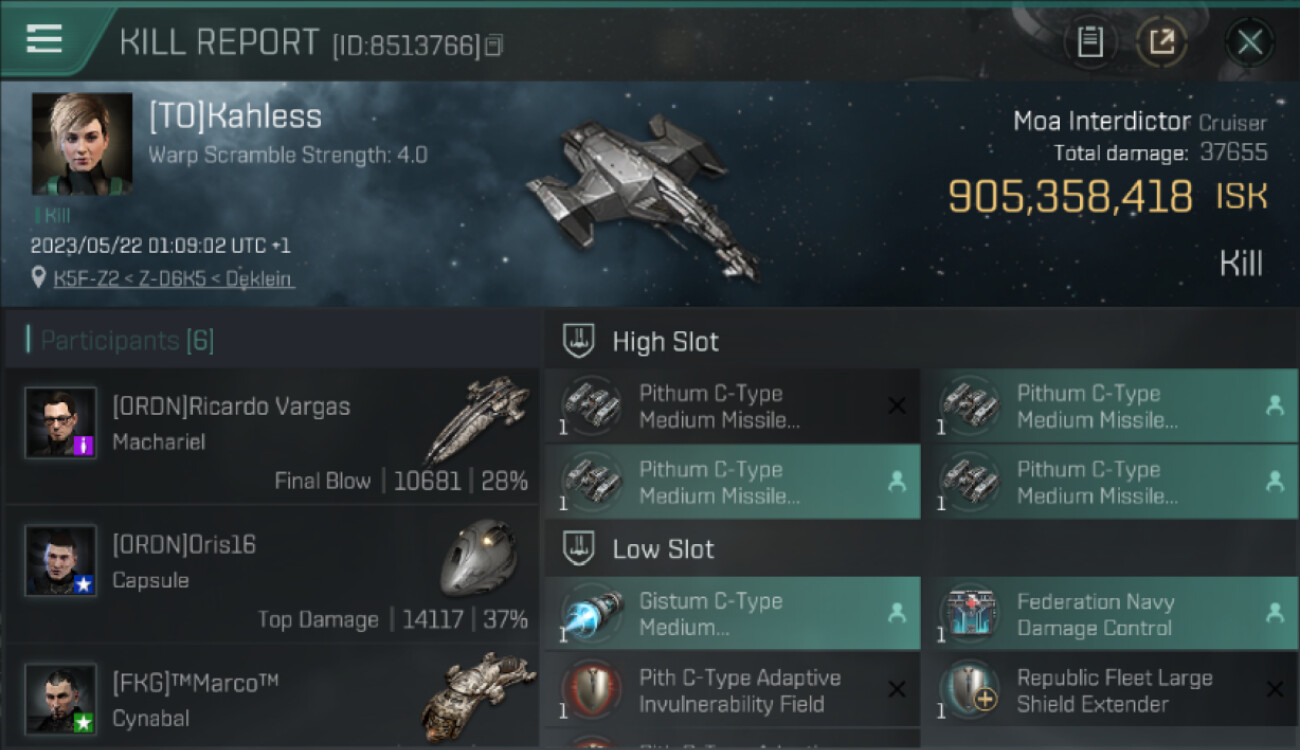Viewport: 1300px width, 750px height.
Task: Select the Gistum C-Type Medium module
Action: [733, 614]
